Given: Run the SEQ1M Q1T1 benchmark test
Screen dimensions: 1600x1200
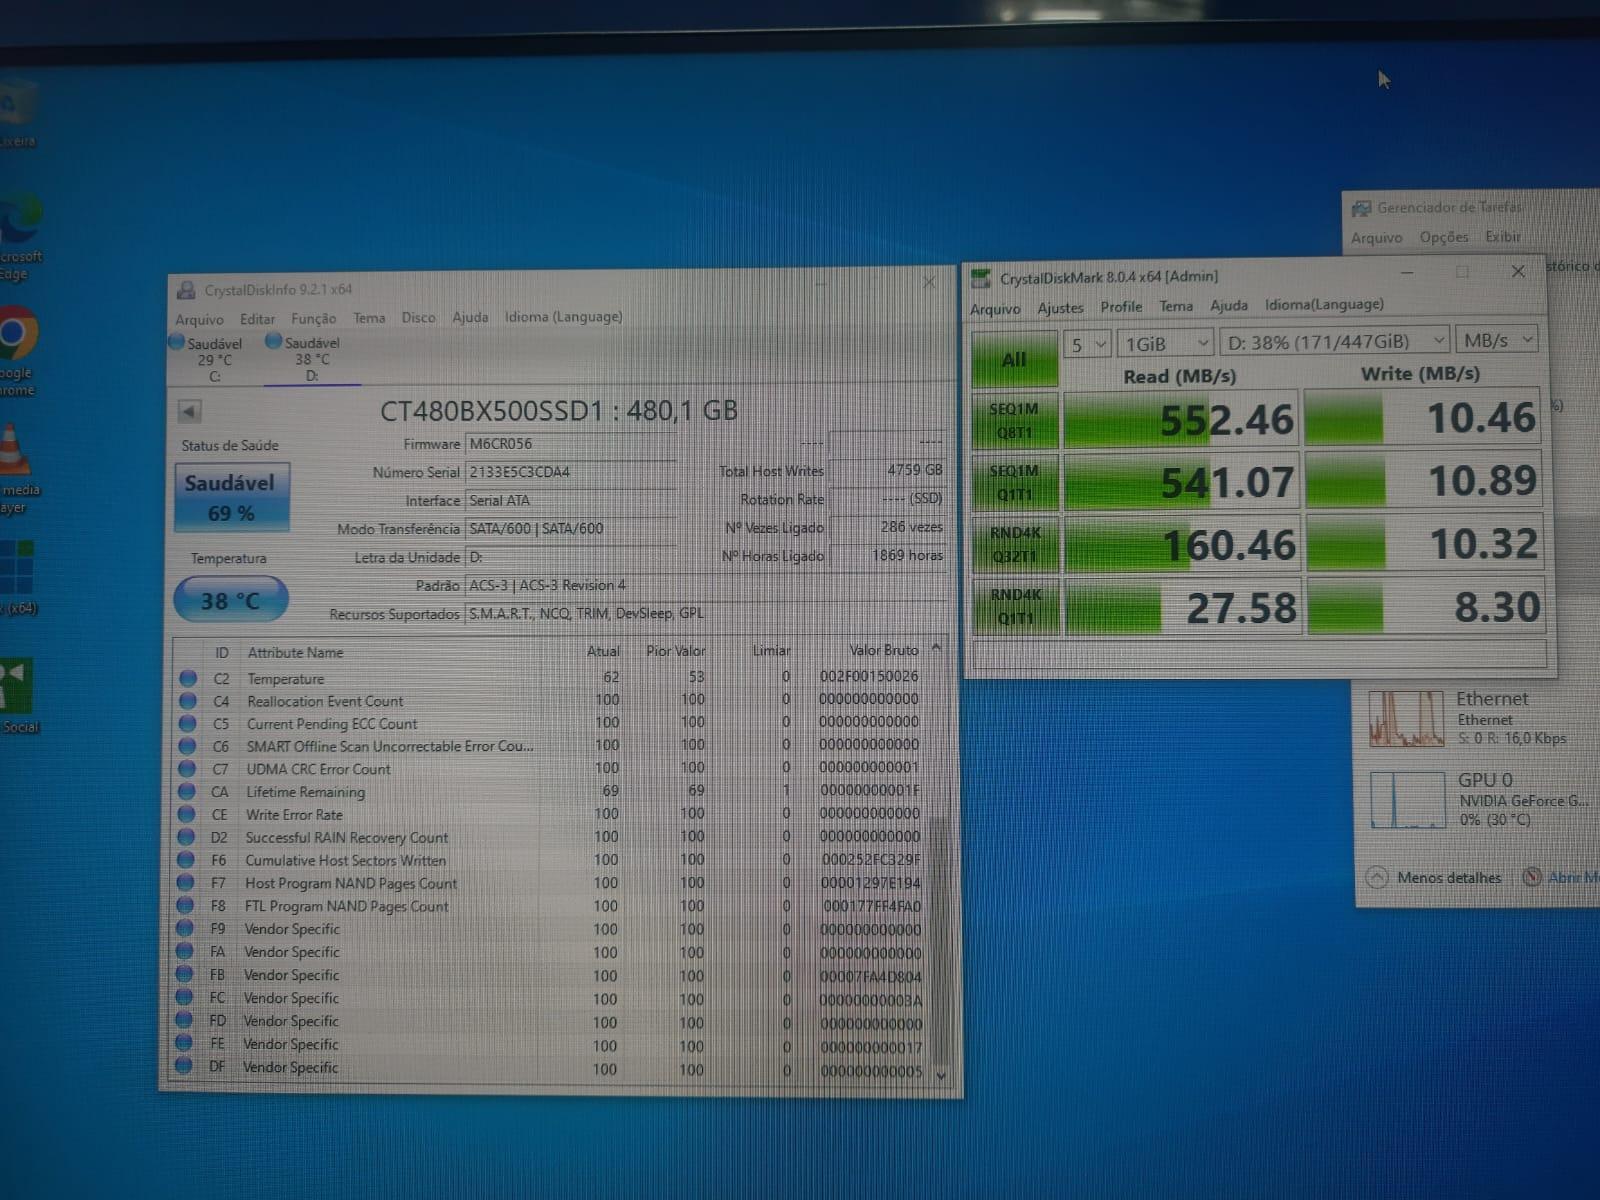Looking at the screenshot, I should 1014,482.
